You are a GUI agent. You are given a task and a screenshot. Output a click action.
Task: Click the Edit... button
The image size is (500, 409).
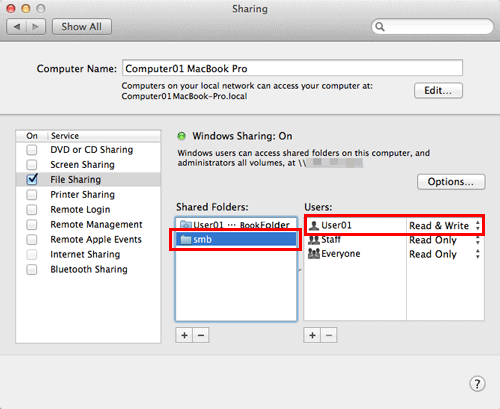coord(438,90)
